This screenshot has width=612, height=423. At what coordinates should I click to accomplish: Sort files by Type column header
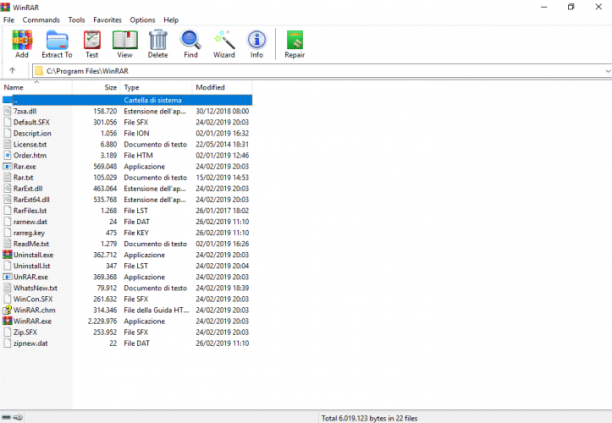coord(156,87)
